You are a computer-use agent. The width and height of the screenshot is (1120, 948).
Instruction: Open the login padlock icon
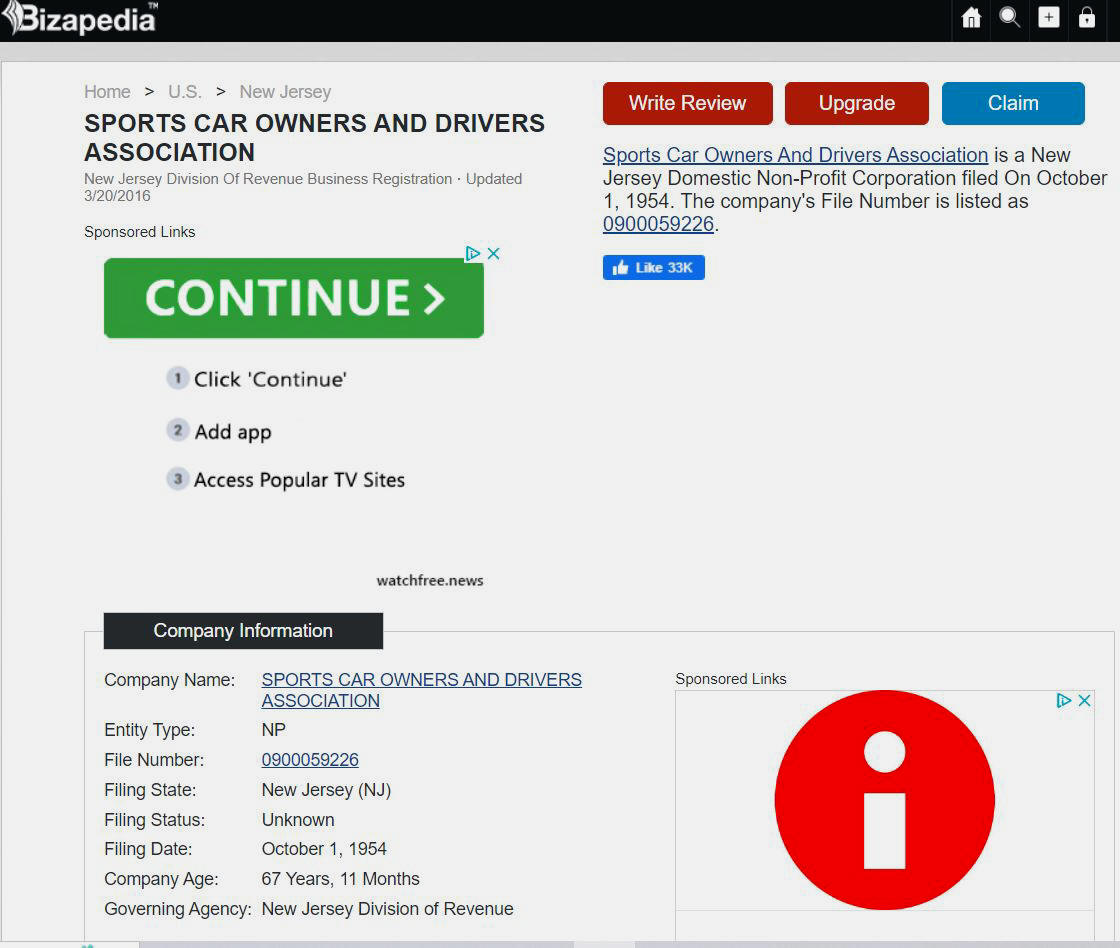tap(1086, 17)
